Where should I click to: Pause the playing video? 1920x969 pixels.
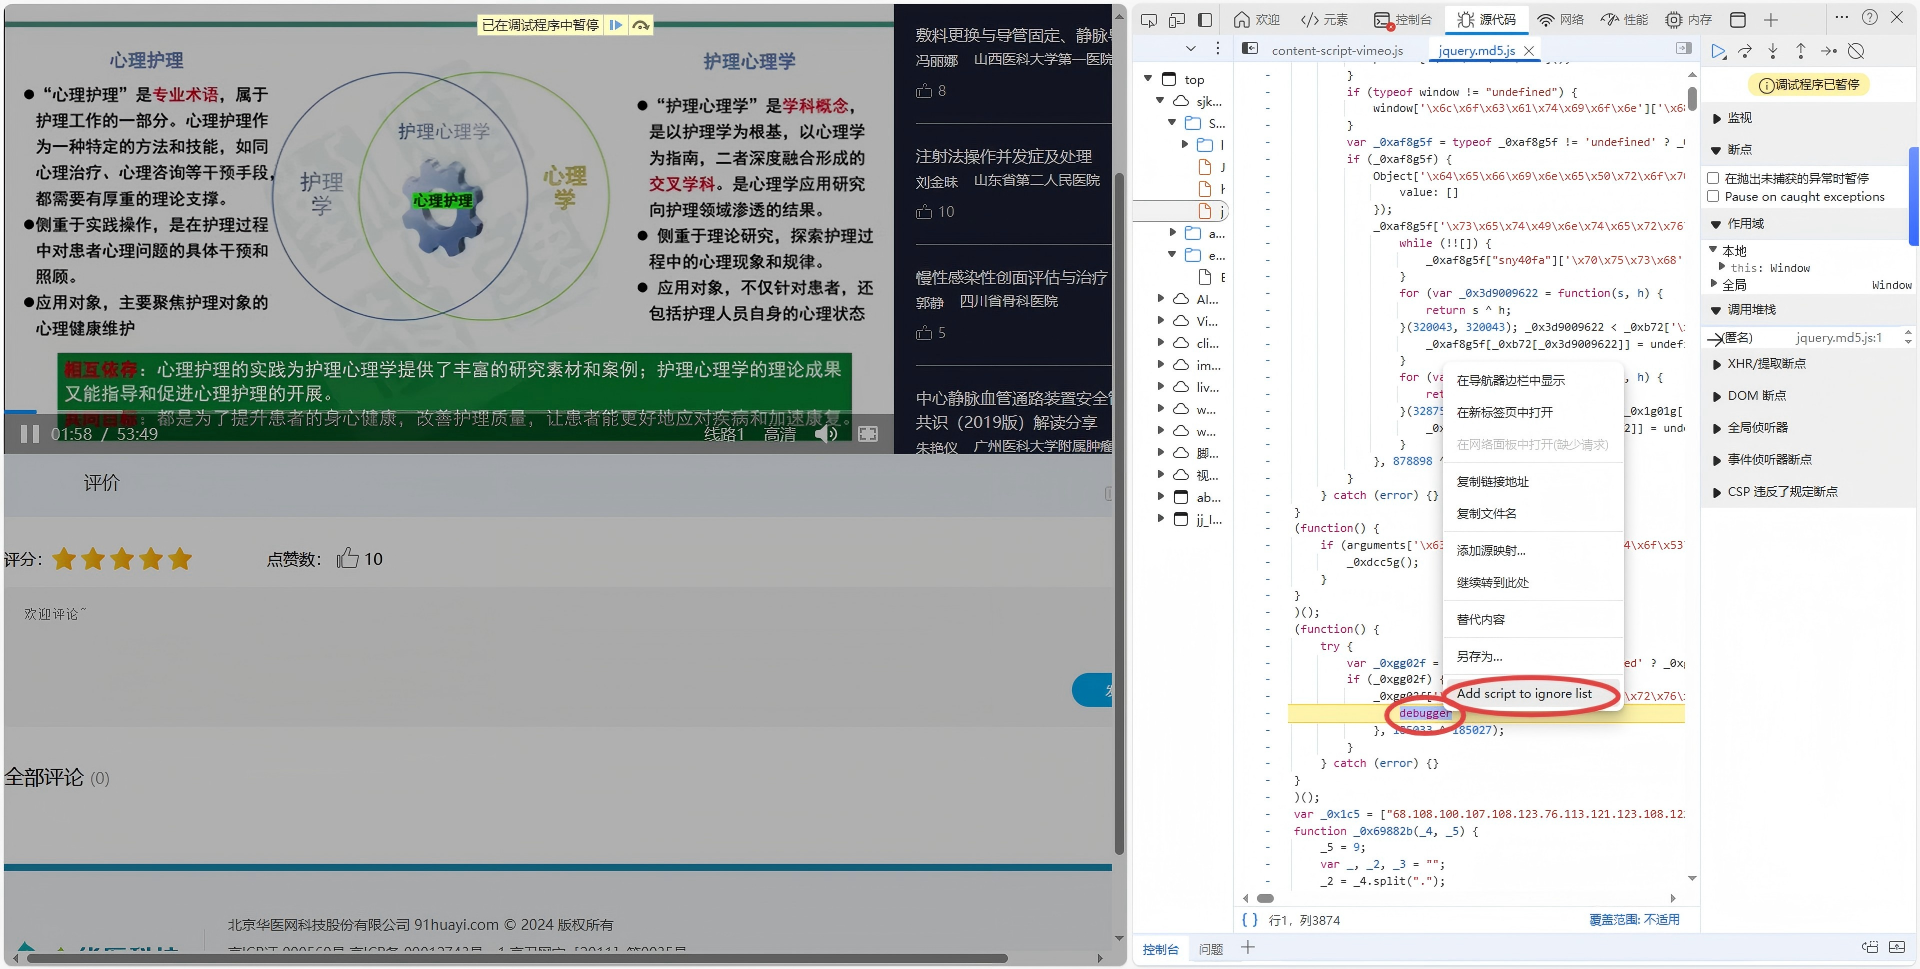29,433
